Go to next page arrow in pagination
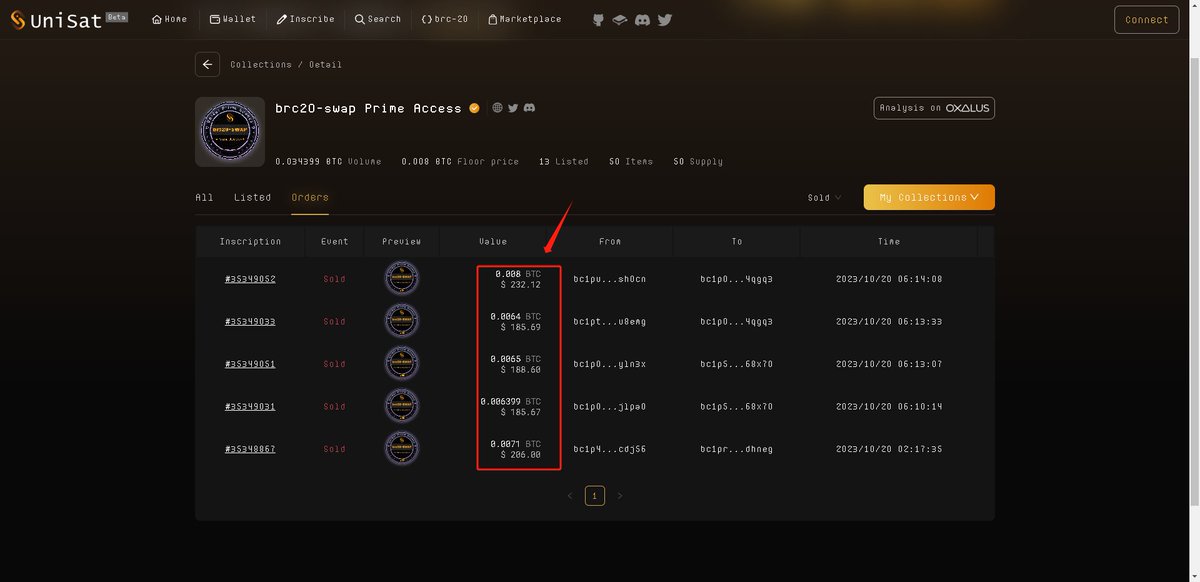This screenshot has height=582, width=1200. (620, 495)
